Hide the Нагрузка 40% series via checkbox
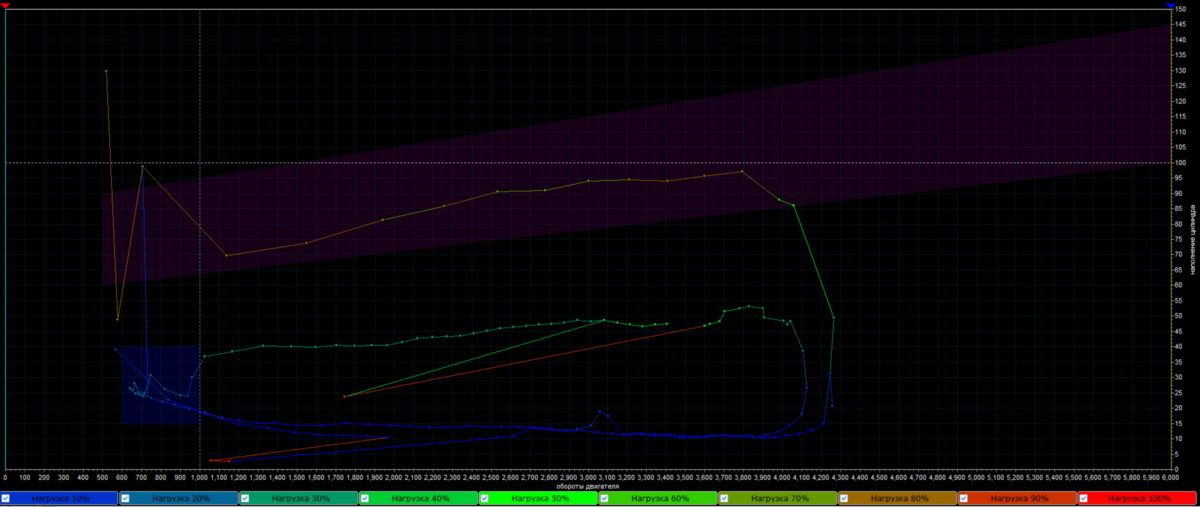This screenshot has height=507, width=1200. coord(365,497)
